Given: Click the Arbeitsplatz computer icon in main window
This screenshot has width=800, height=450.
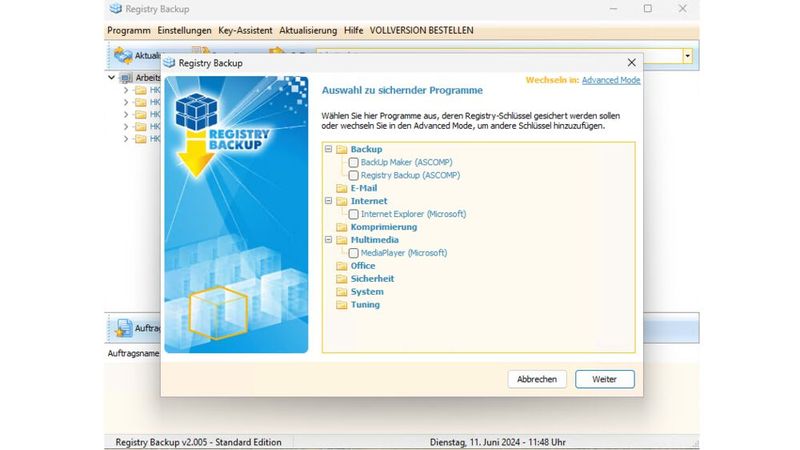Looking at the screenshot, I should pyautogui.click(x=126, y=78).
